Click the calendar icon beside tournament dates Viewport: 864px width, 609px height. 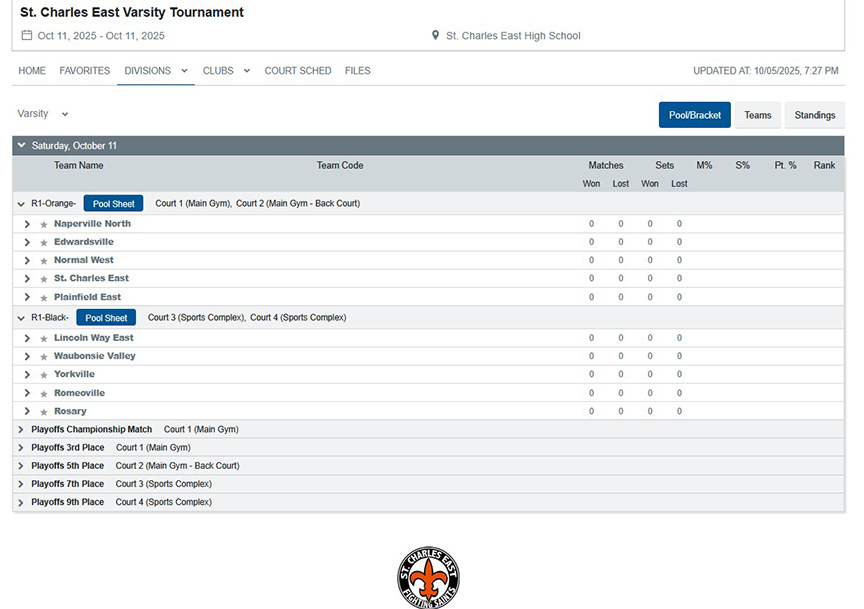click(x=27, y=35)
